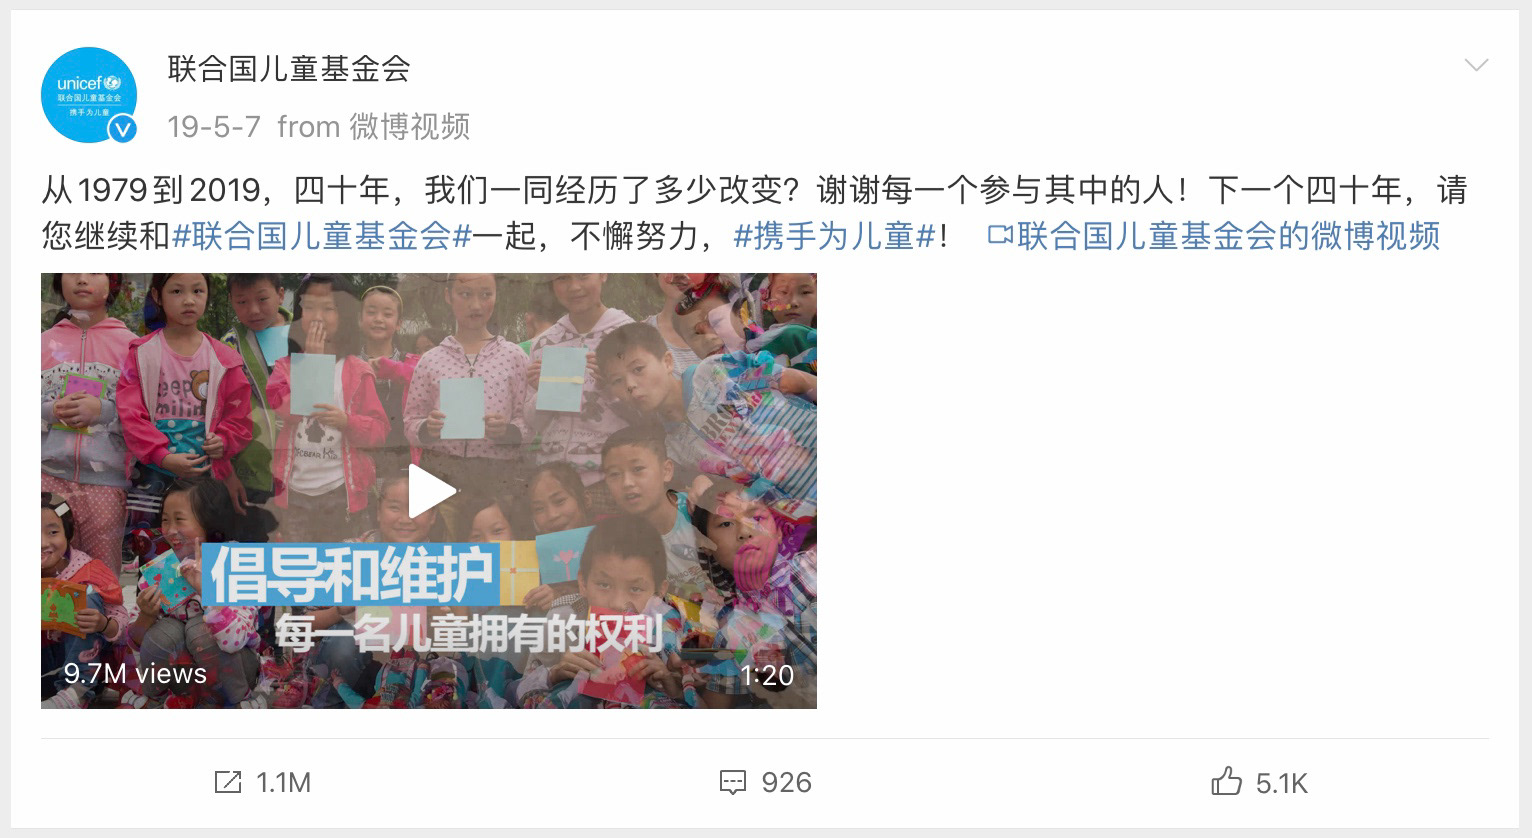1532x838 pixels.
Task: Open the 联合国儿童基金会的微博视频 link
Action: [x=1229, y=236]
